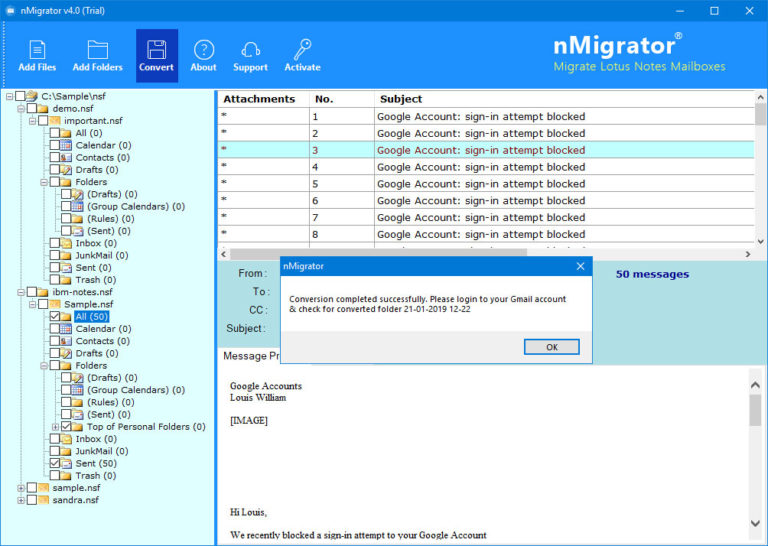Uncheck the Sent (50) checkbox
768x546 pixels.
point(55,463)
